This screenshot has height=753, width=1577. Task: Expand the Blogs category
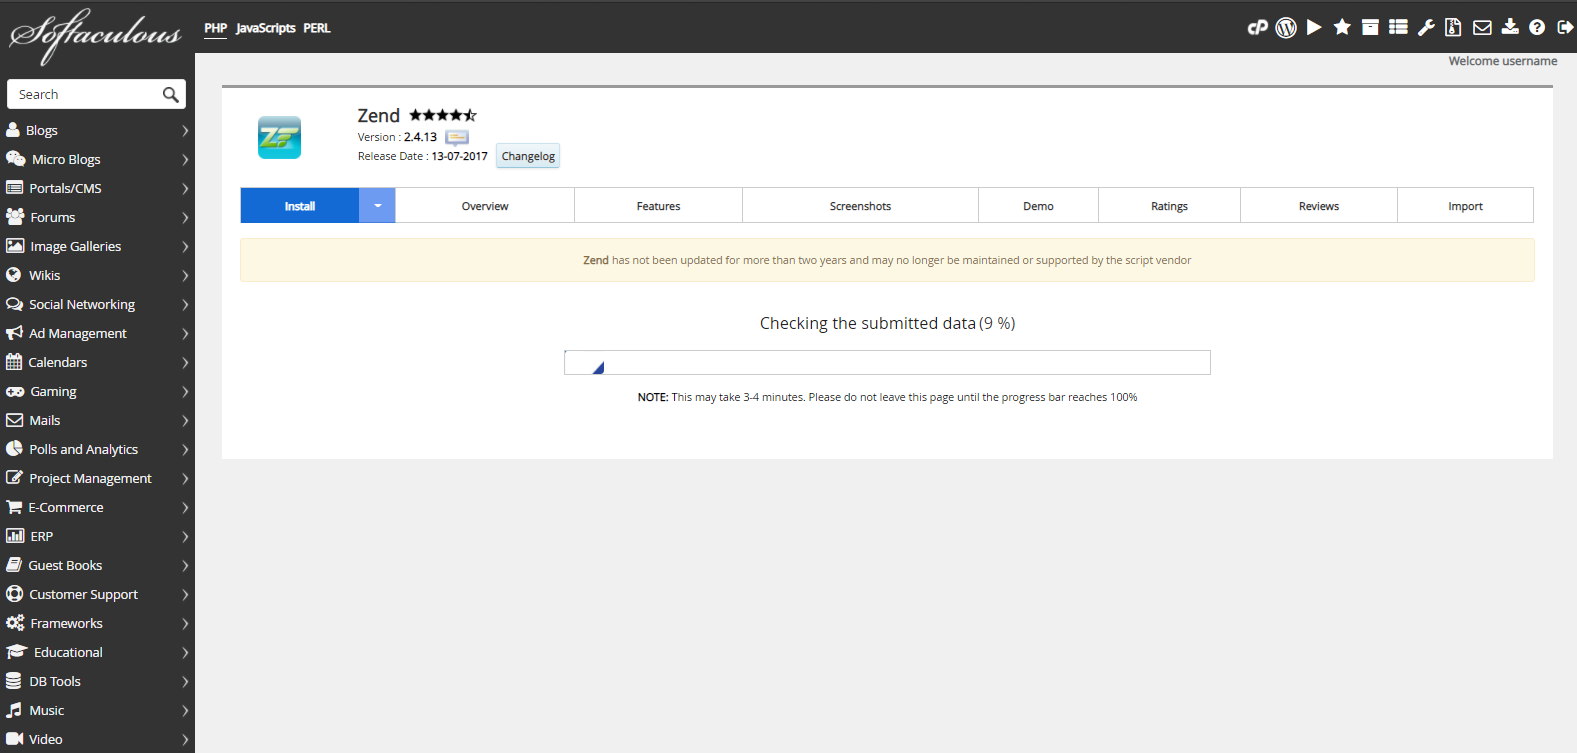click(97, 130)
